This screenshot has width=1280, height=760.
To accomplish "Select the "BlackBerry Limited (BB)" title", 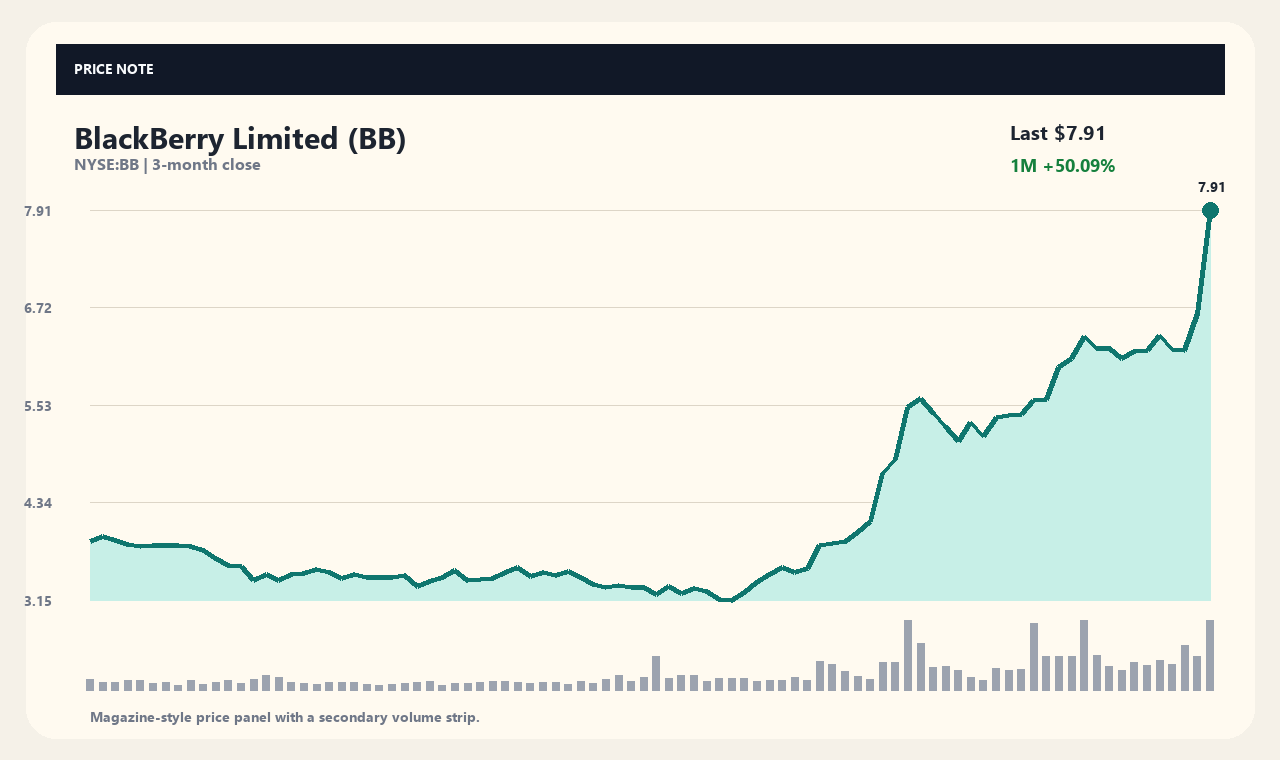I will click(240, 139).
